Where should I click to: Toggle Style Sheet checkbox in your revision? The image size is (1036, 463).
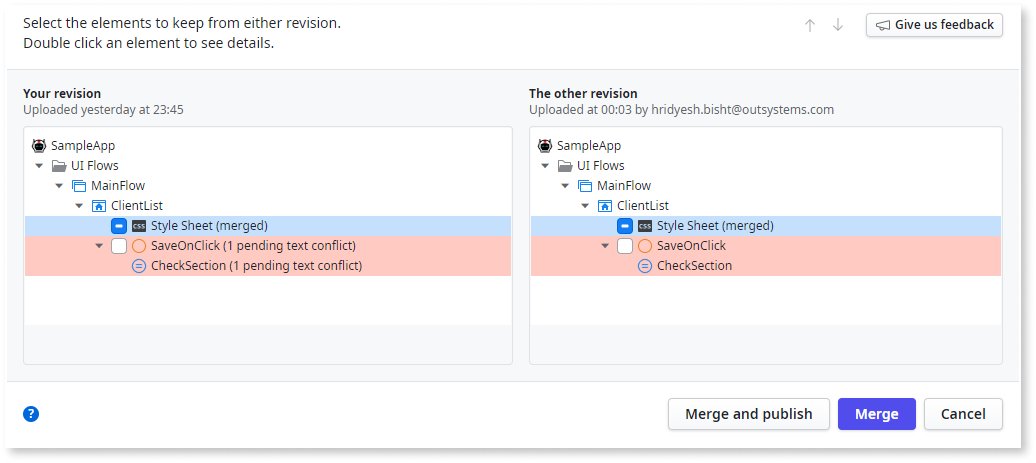coord(119,226)
